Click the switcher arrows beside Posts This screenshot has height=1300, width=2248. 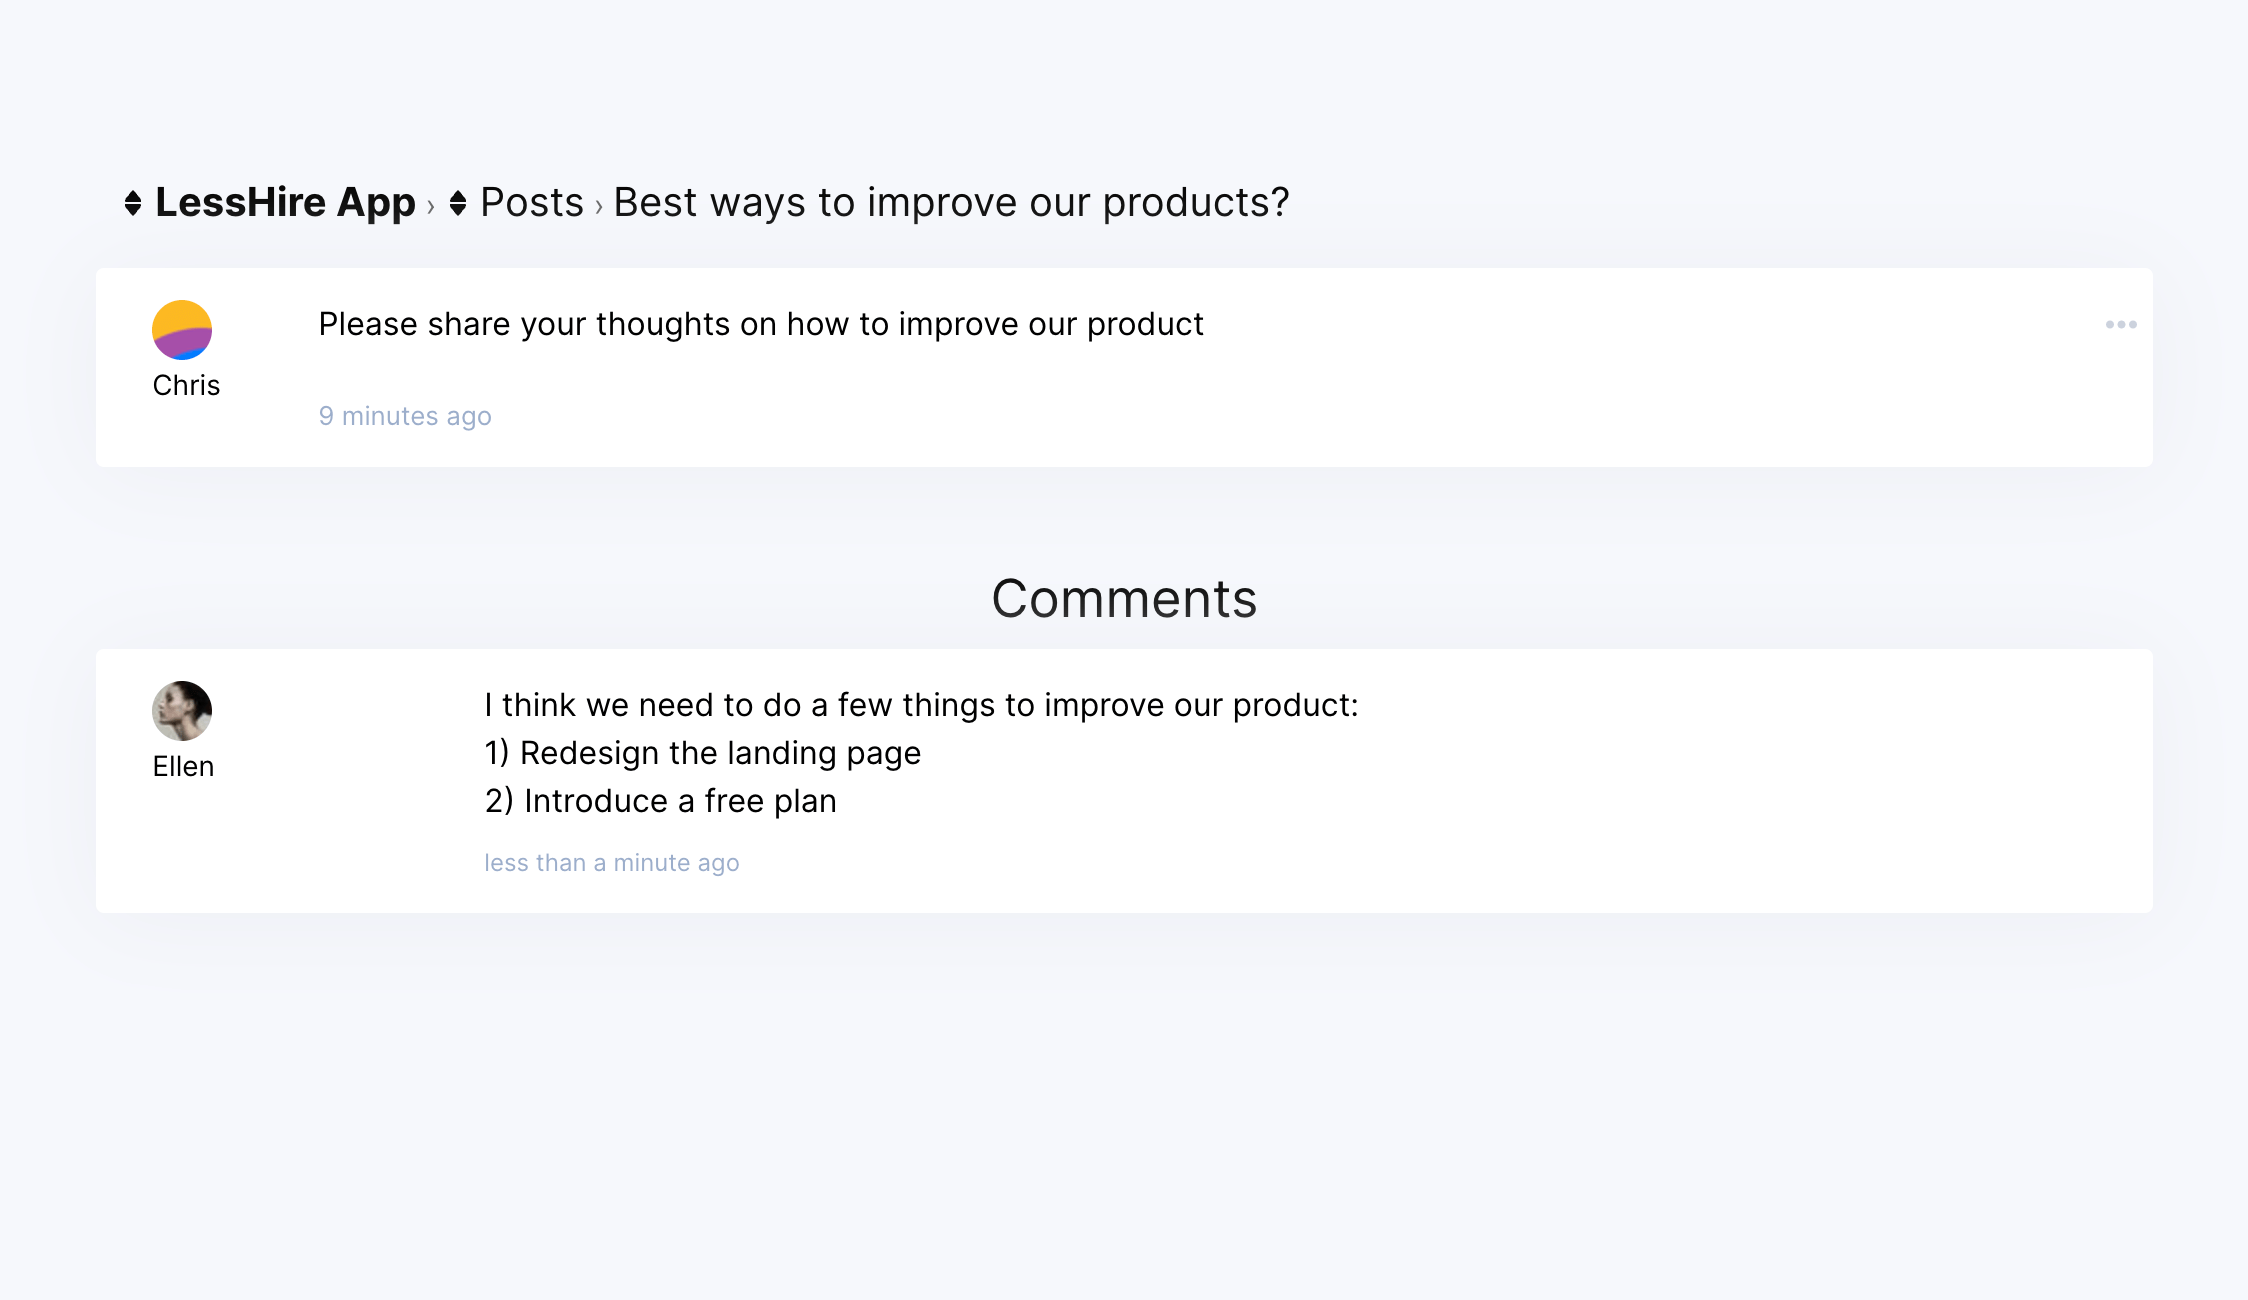click(458, 203)
